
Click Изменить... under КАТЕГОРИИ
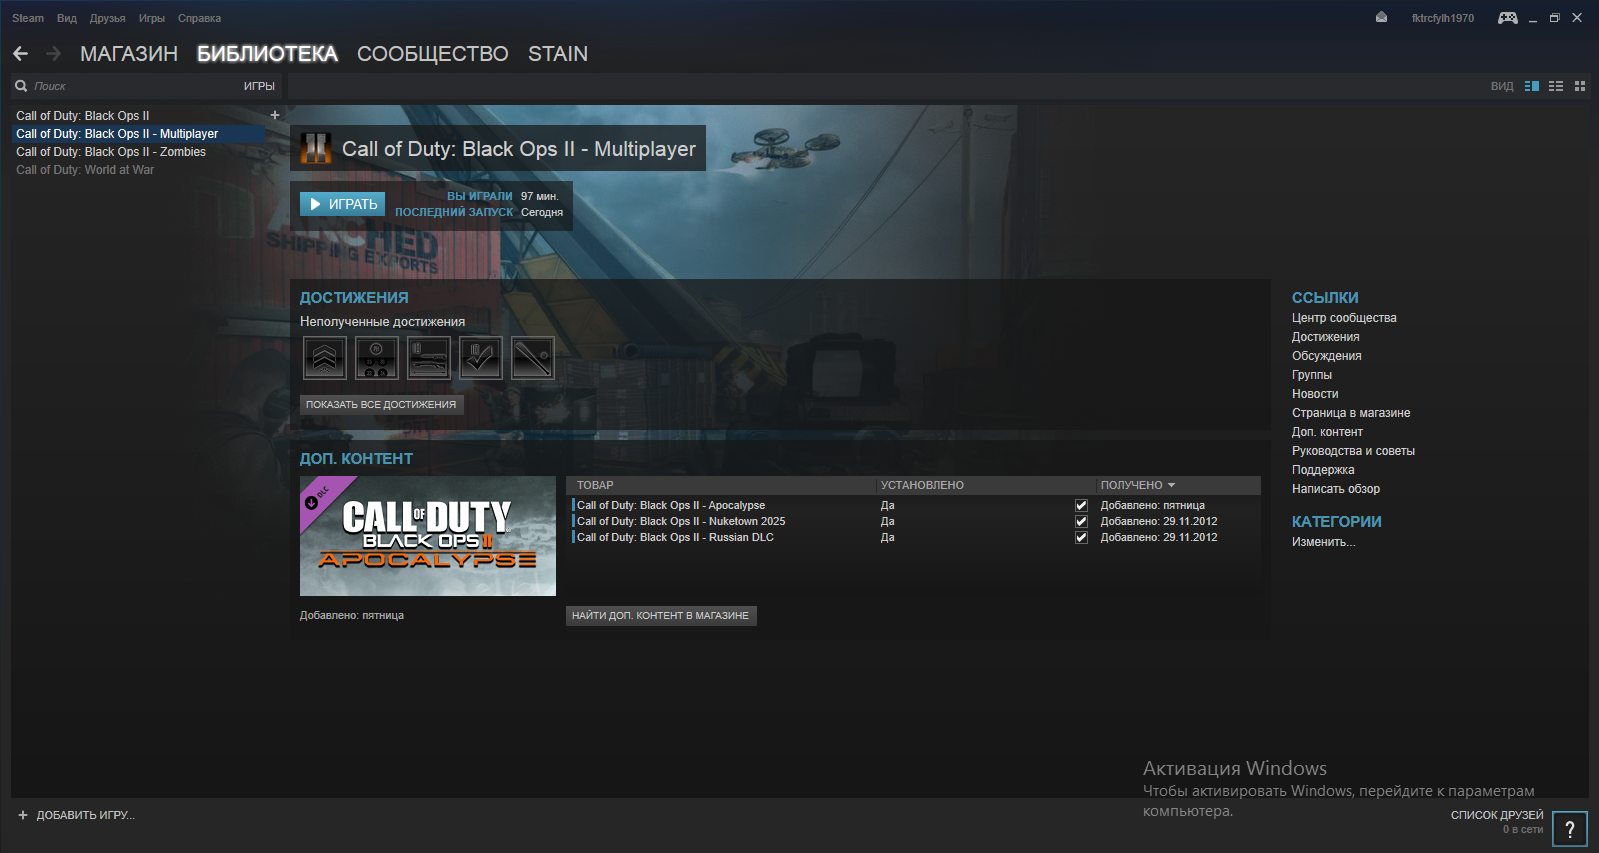tap(1323, 542)
